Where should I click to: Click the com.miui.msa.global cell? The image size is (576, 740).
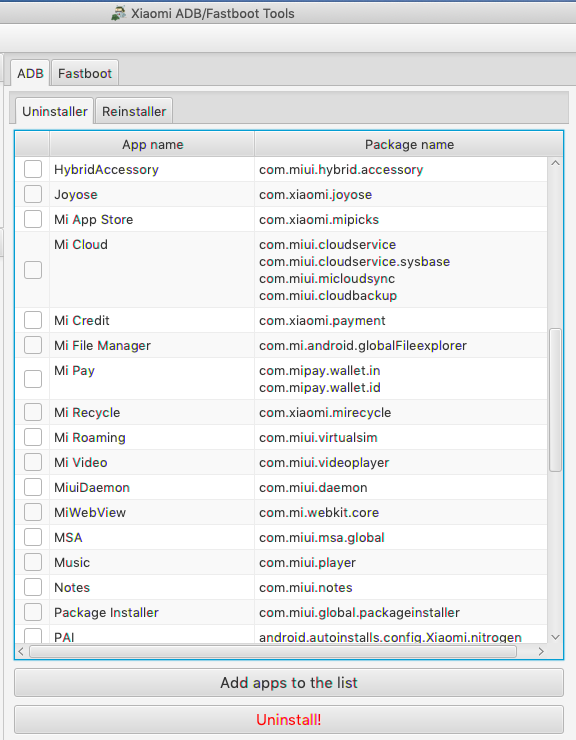click(401, 537)
